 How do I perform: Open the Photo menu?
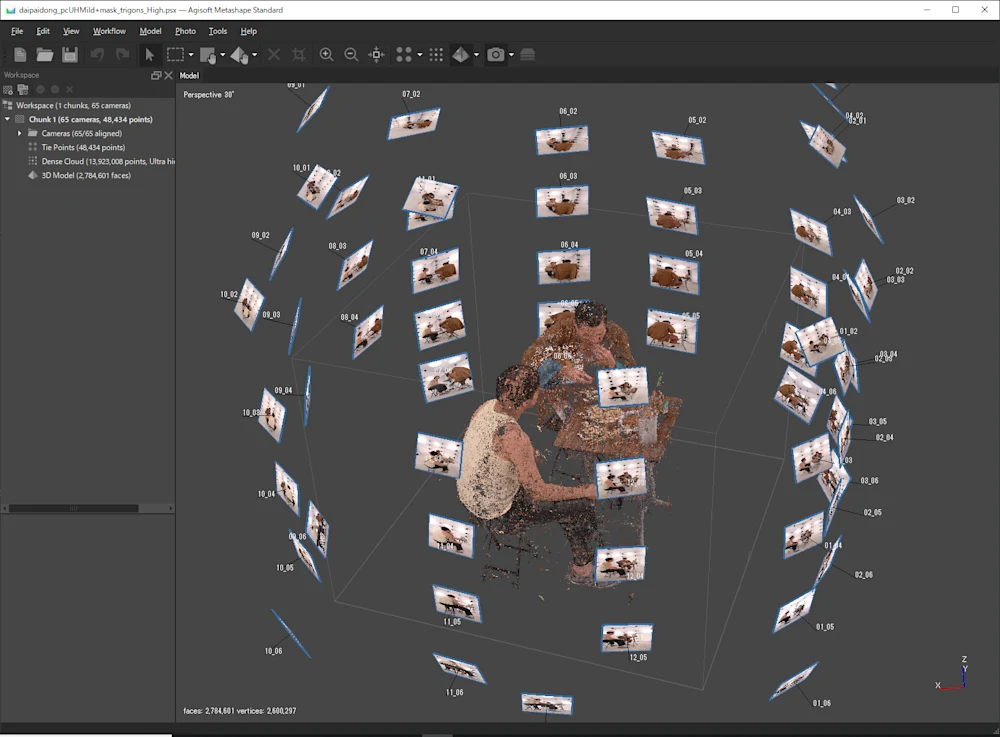pos(186,31)
